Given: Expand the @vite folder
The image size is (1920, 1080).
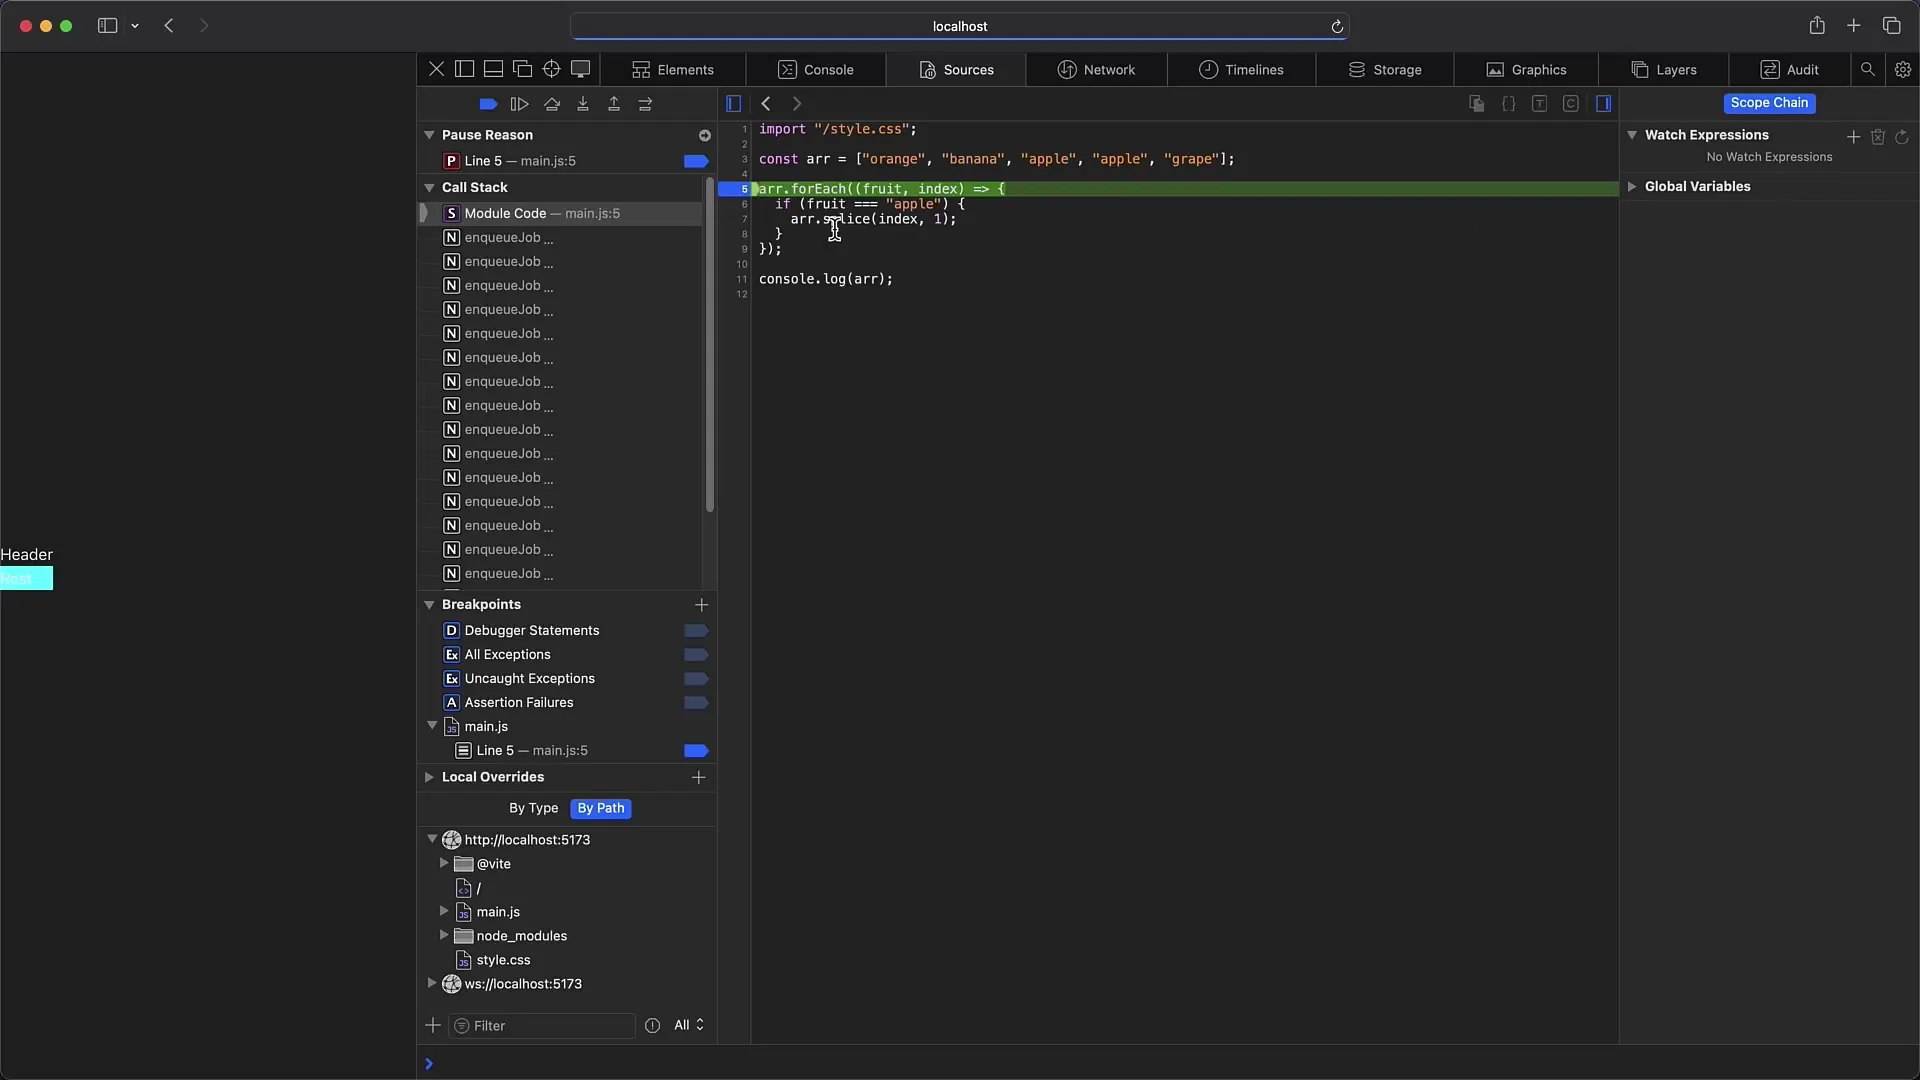Looking at the screenshot, I should click(444, 863).
